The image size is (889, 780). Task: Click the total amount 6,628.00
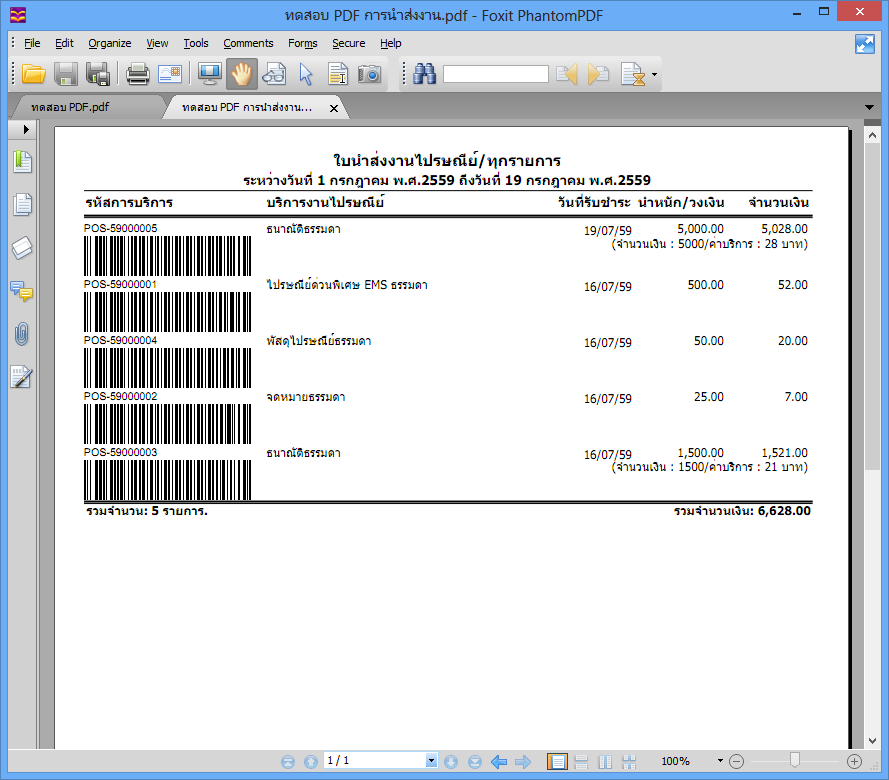coord(784,511)
